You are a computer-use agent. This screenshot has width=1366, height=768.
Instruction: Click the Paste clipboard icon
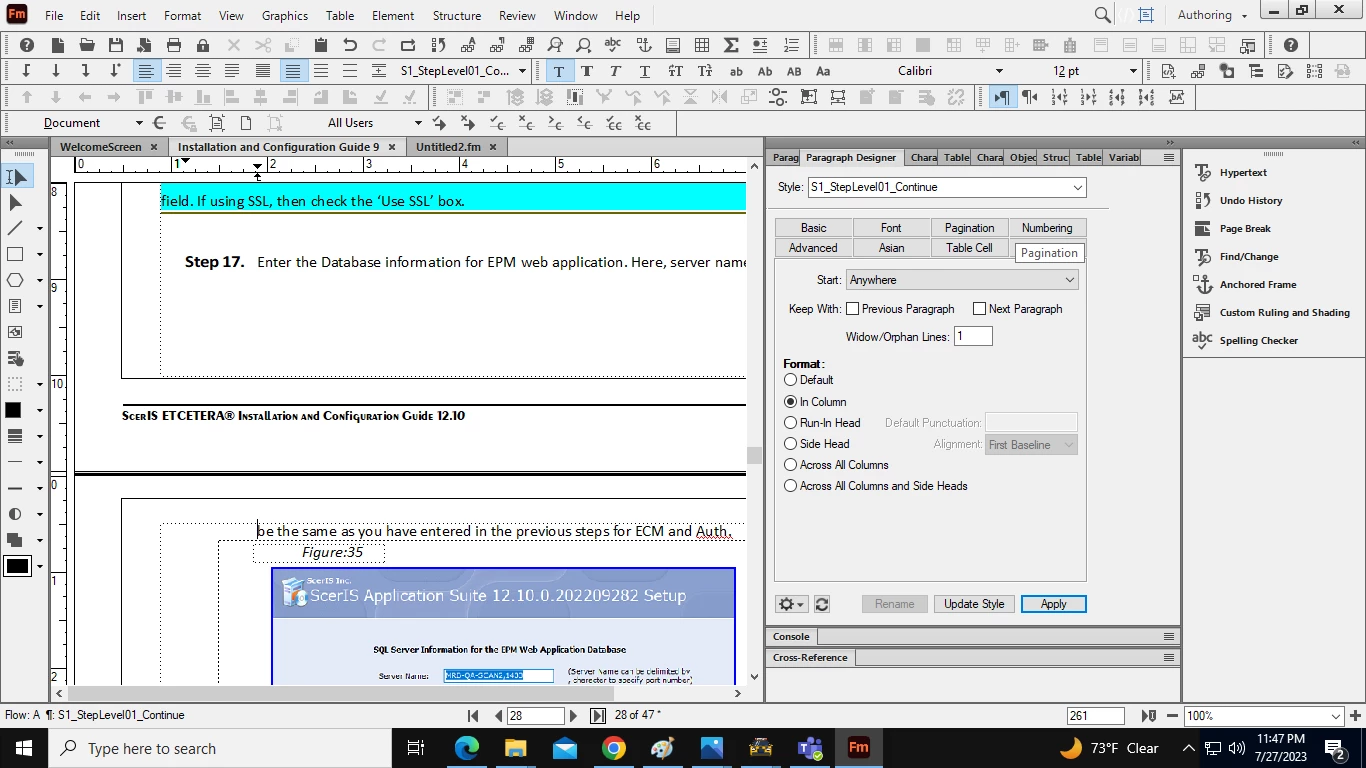[x=321, y=45]
